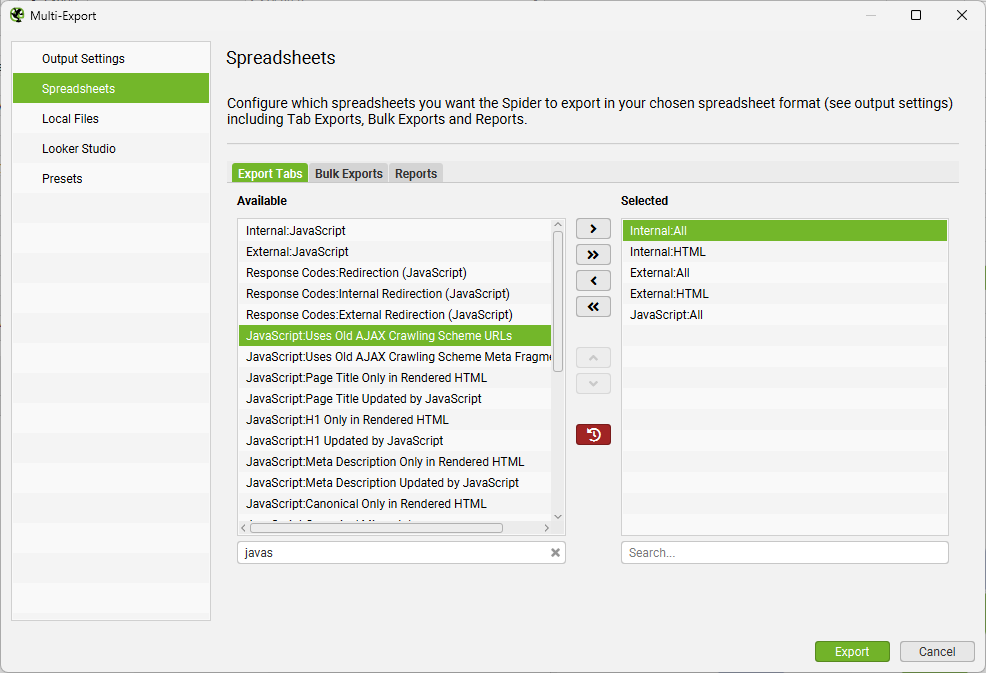Go to the Presets section

point(62,179)
